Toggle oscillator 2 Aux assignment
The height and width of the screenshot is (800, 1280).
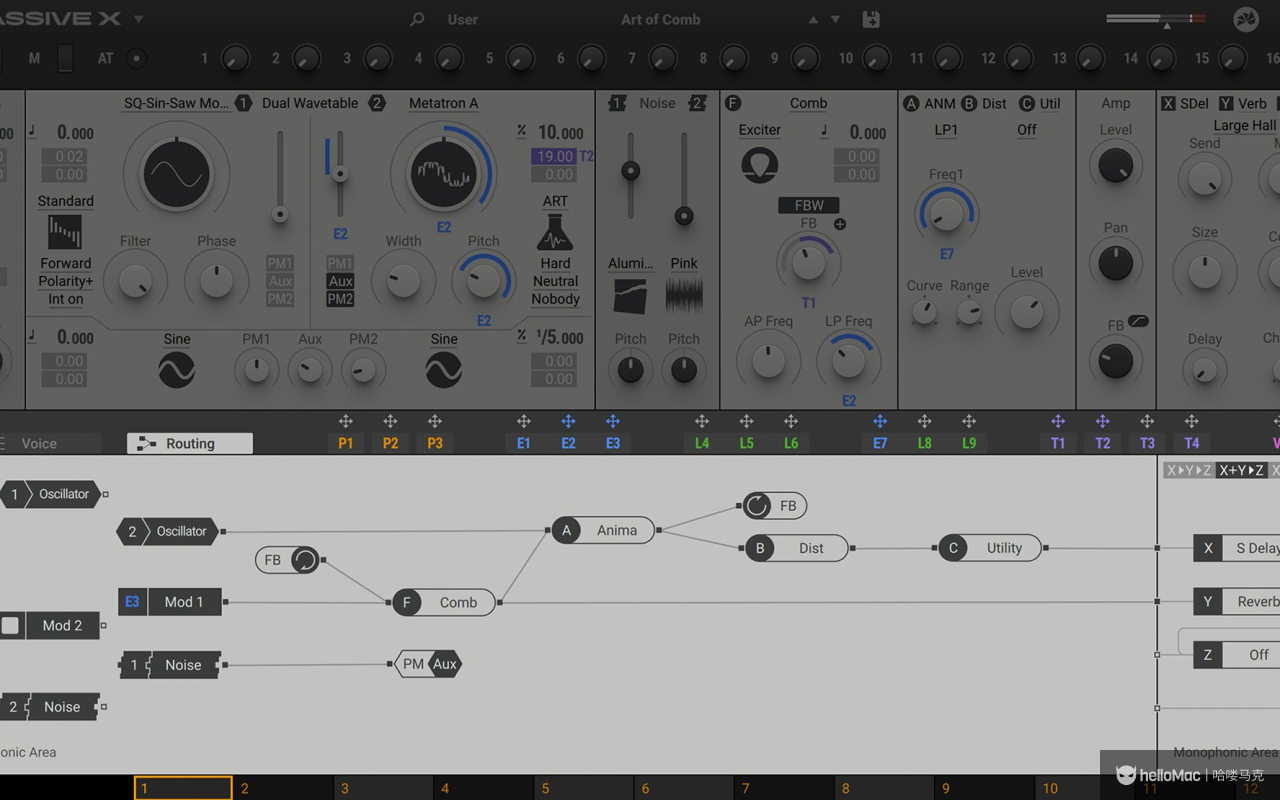click(x=340, y=282)
